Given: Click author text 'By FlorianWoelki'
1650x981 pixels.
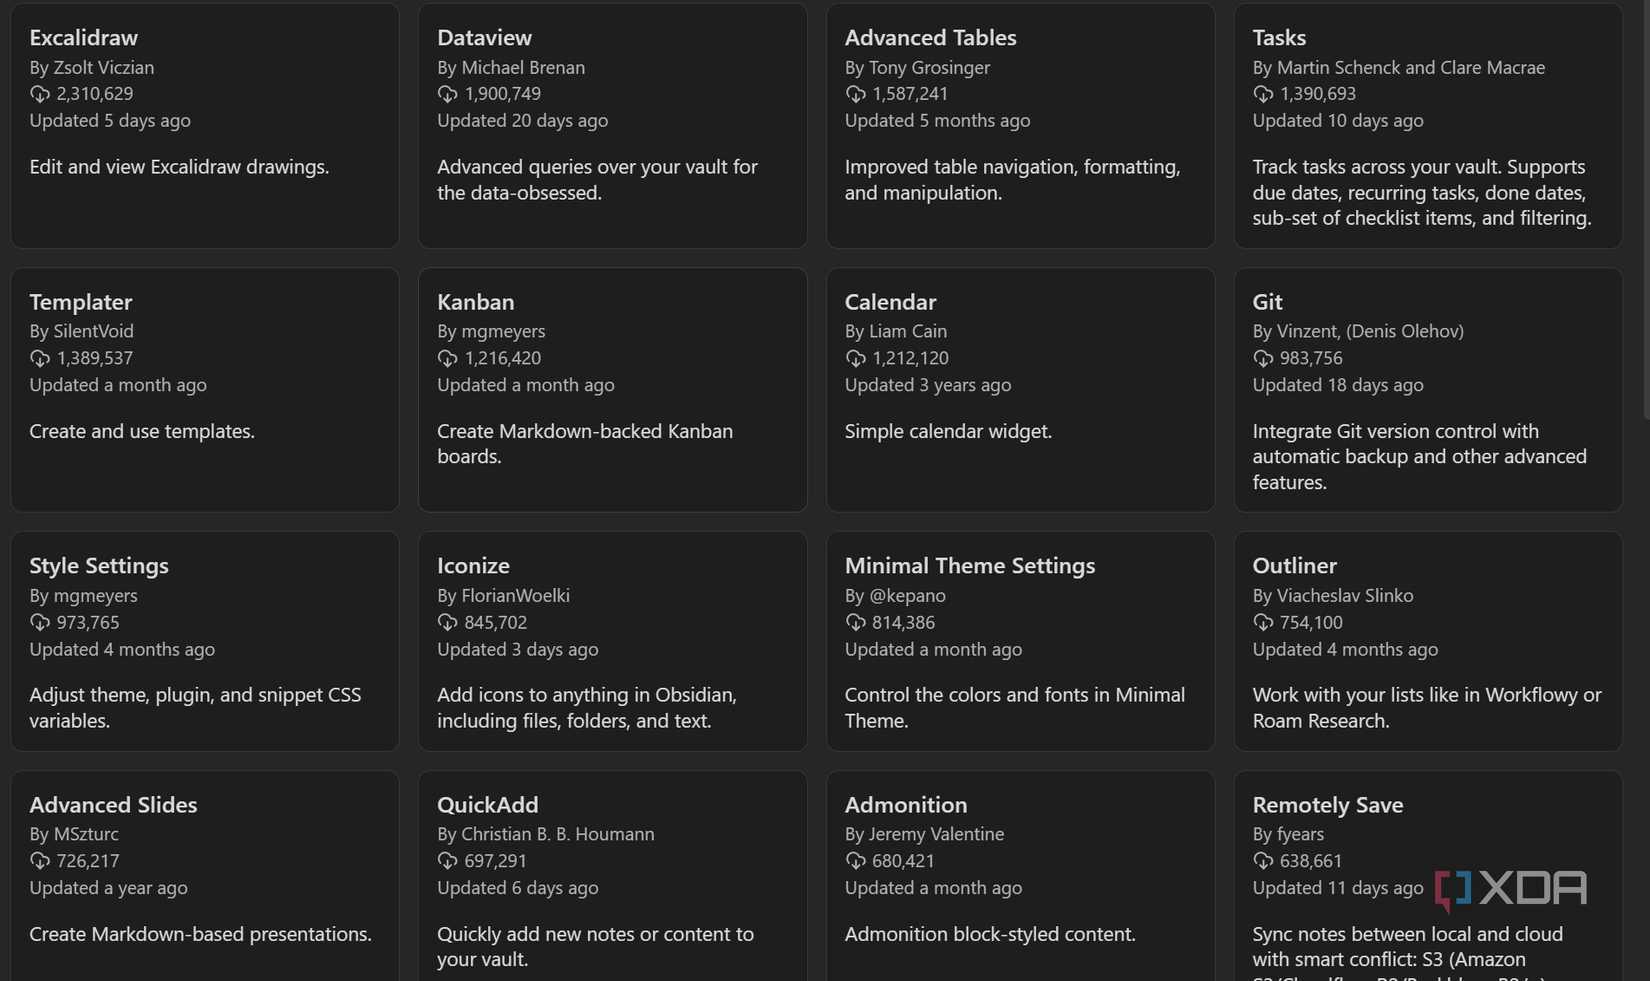Looking at the screenshot, I should pos(503,595).
